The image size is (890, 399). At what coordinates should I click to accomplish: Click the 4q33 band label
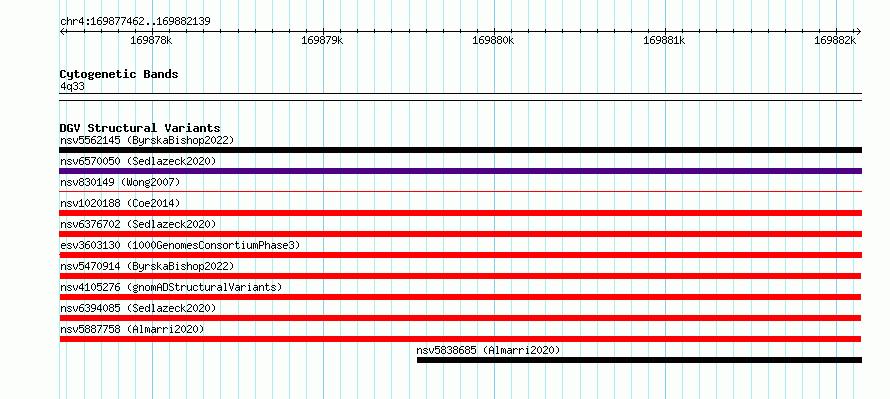coord(73,87)
